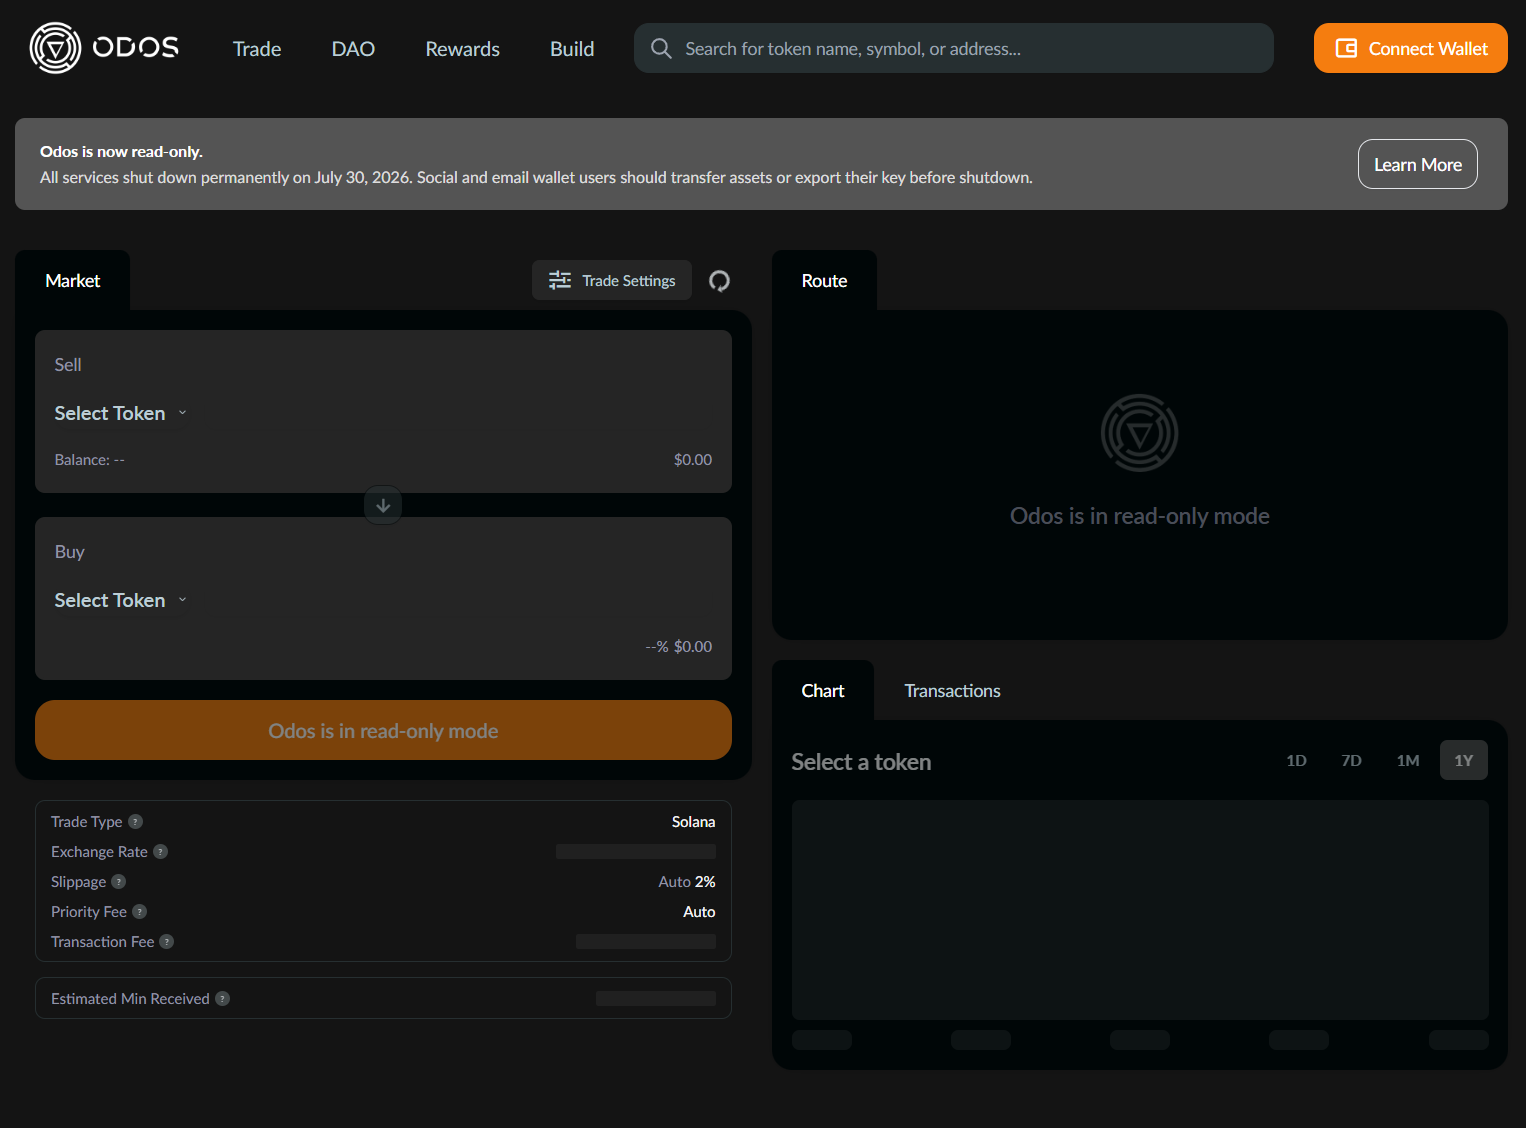Click the Exchange Rate help icon
This screenshot has width=1526, height=1128.
pos(161,852)
